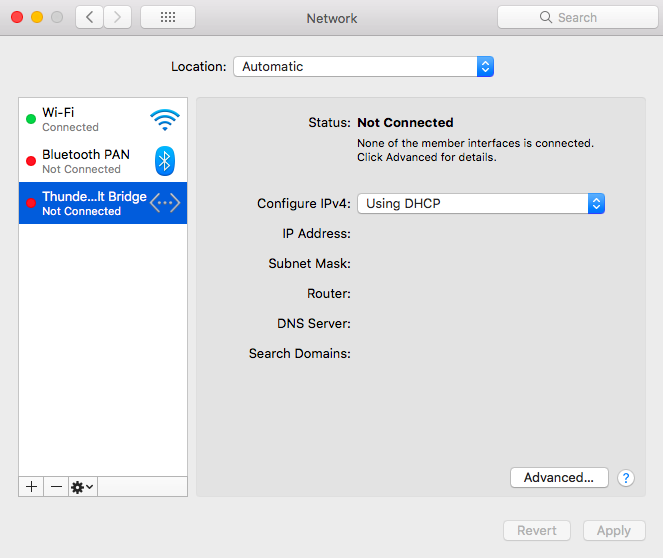Remove selected service with minus button

tap(56, 487)
